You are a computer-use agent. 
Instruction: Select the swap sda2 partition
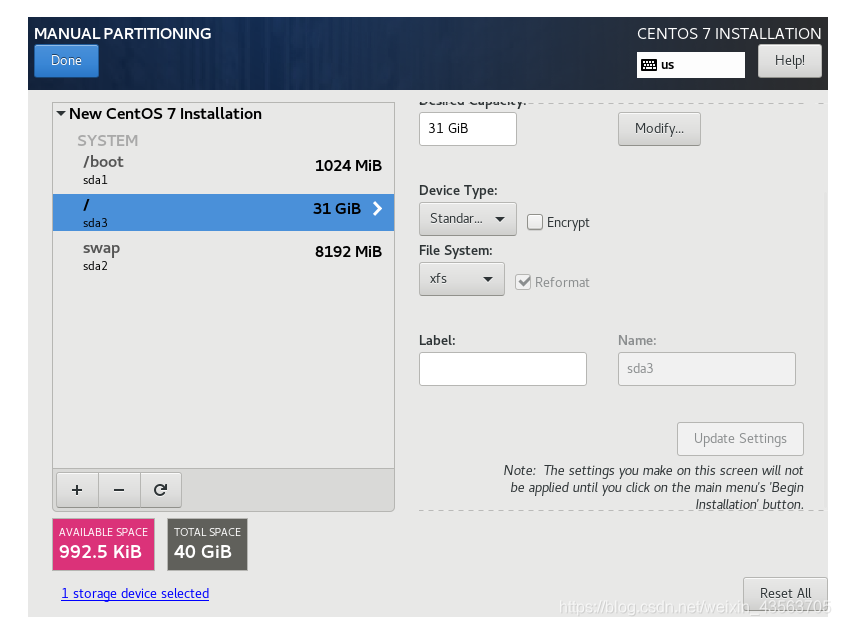[224, 256]
